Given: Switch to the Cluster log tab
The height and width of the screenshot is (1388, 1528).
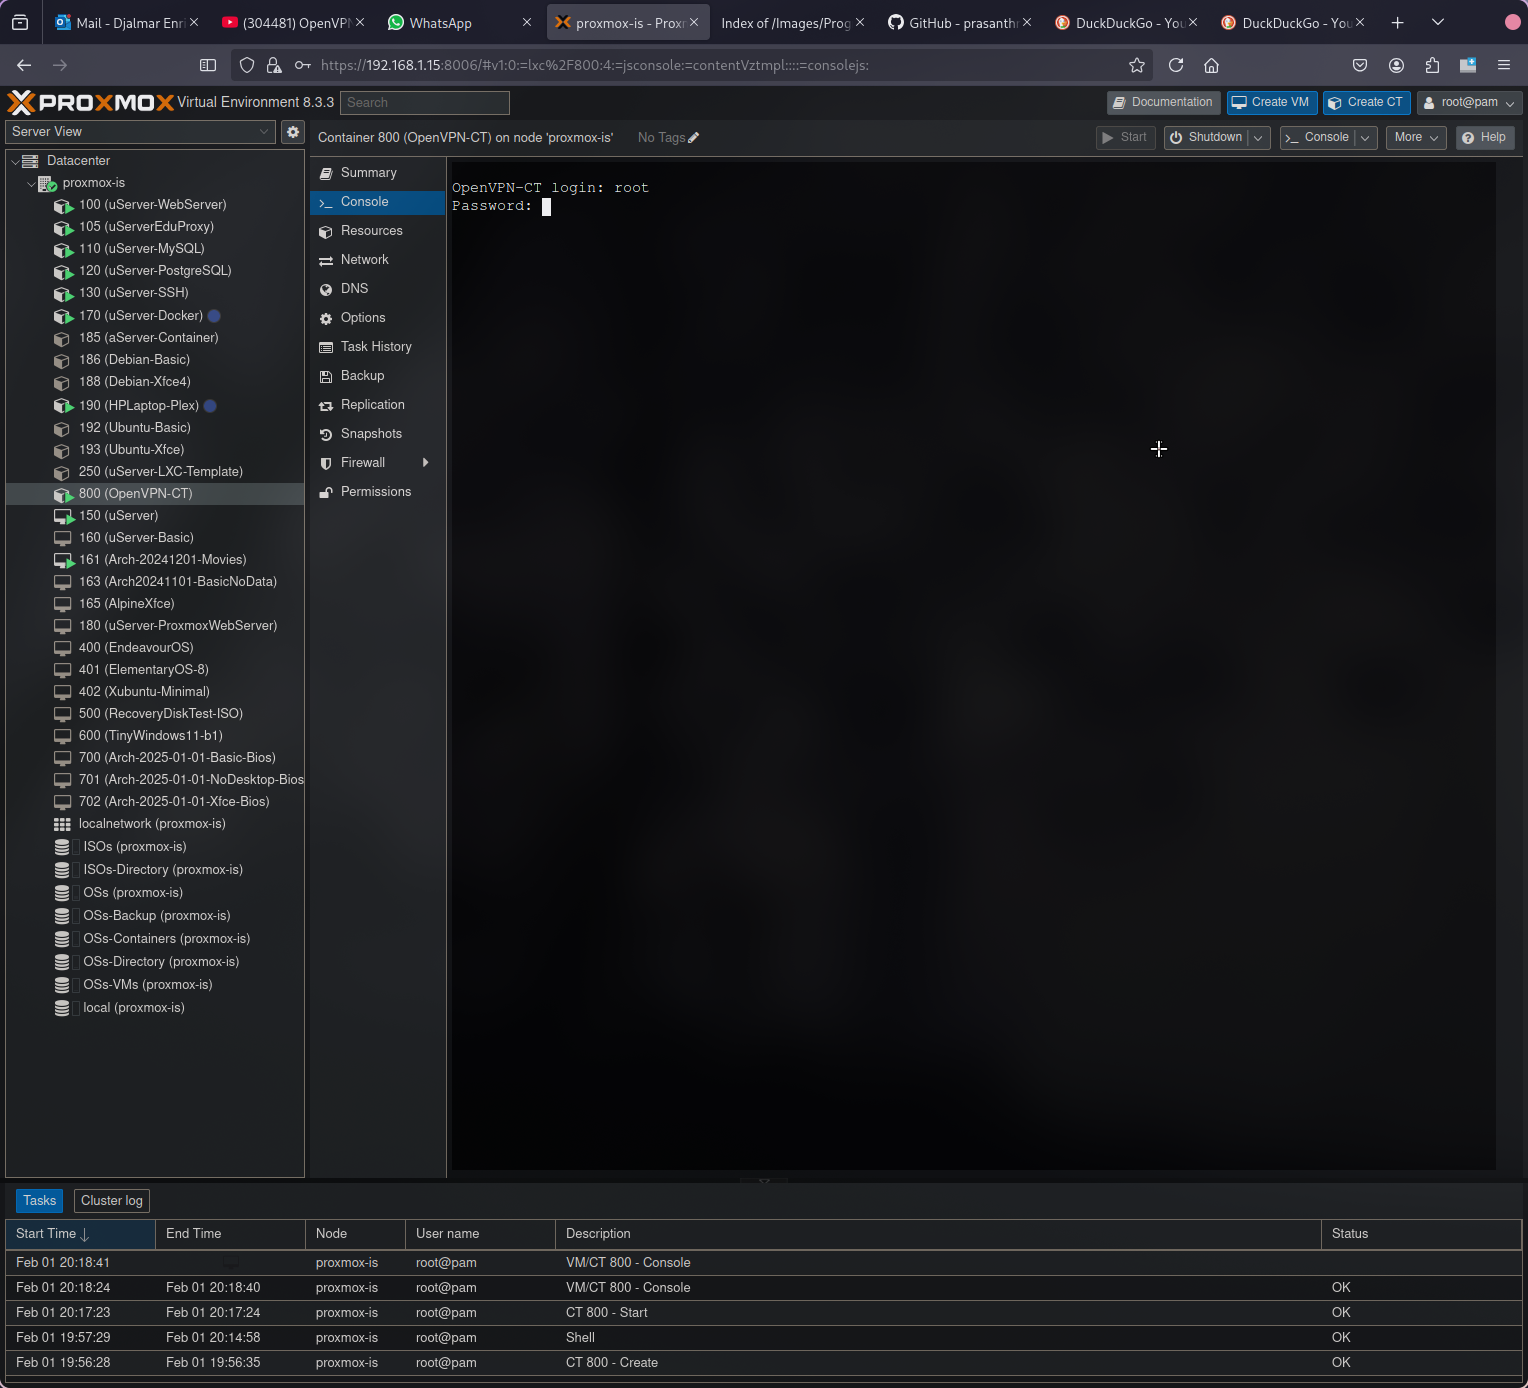Looking at the screenshot, I should click(x=112, y=1201).
